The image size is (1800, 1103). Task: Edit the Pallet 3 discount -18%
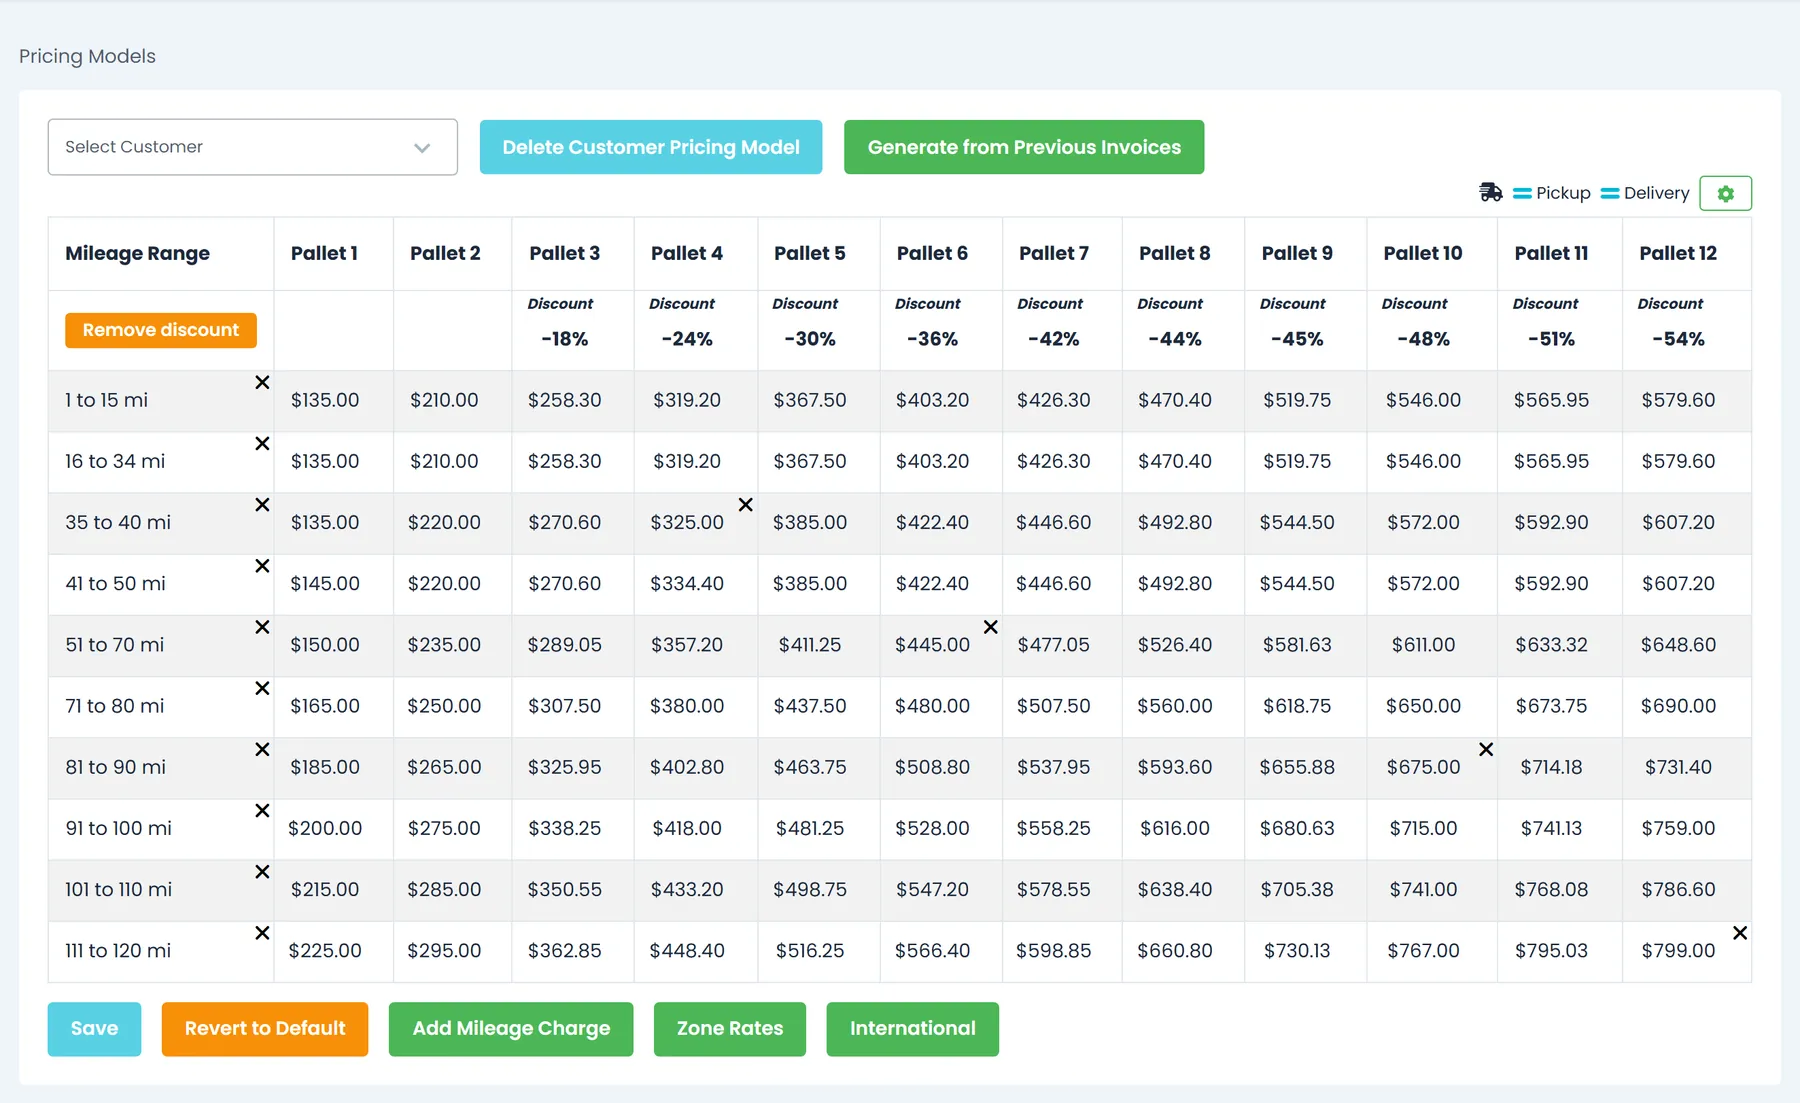point(565,339)
